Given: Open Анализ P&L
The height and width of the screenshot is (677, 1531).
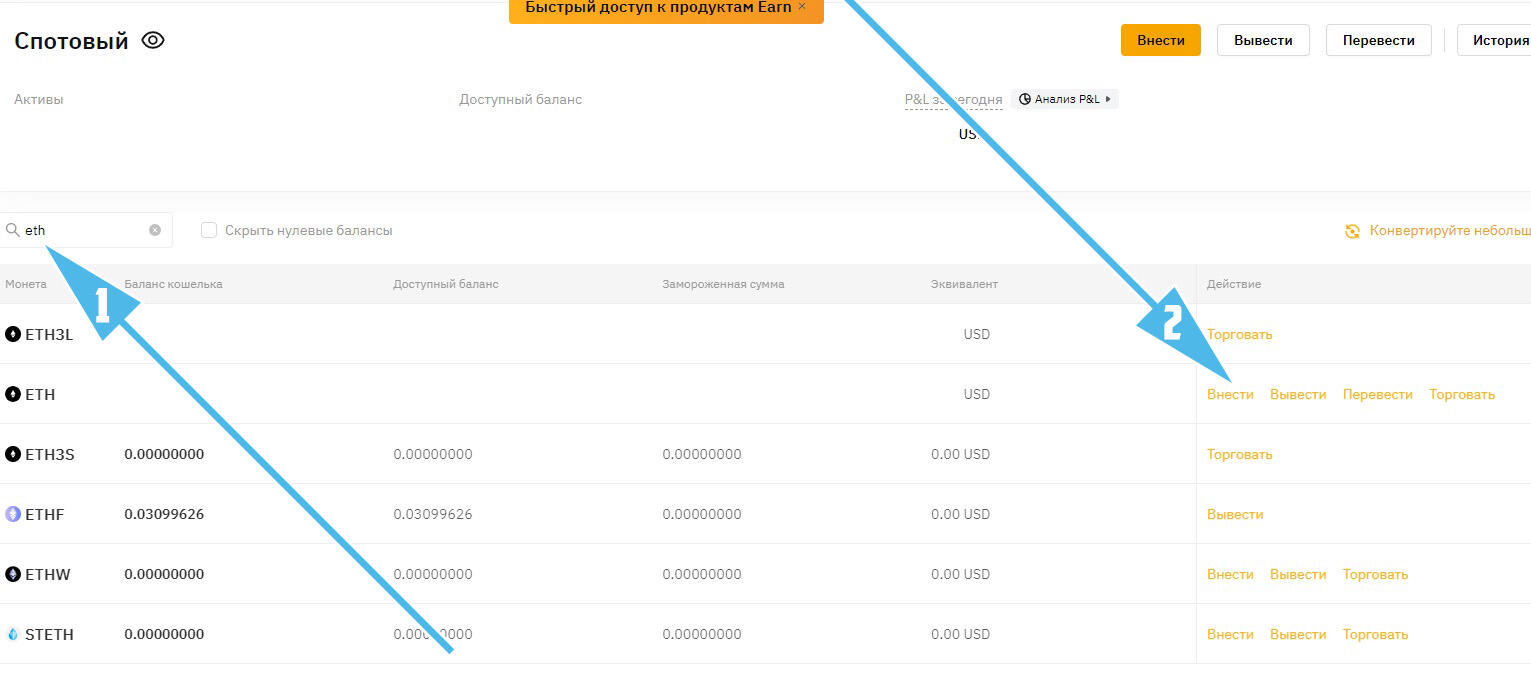Looking at the screenshot, I should 1065,99.
